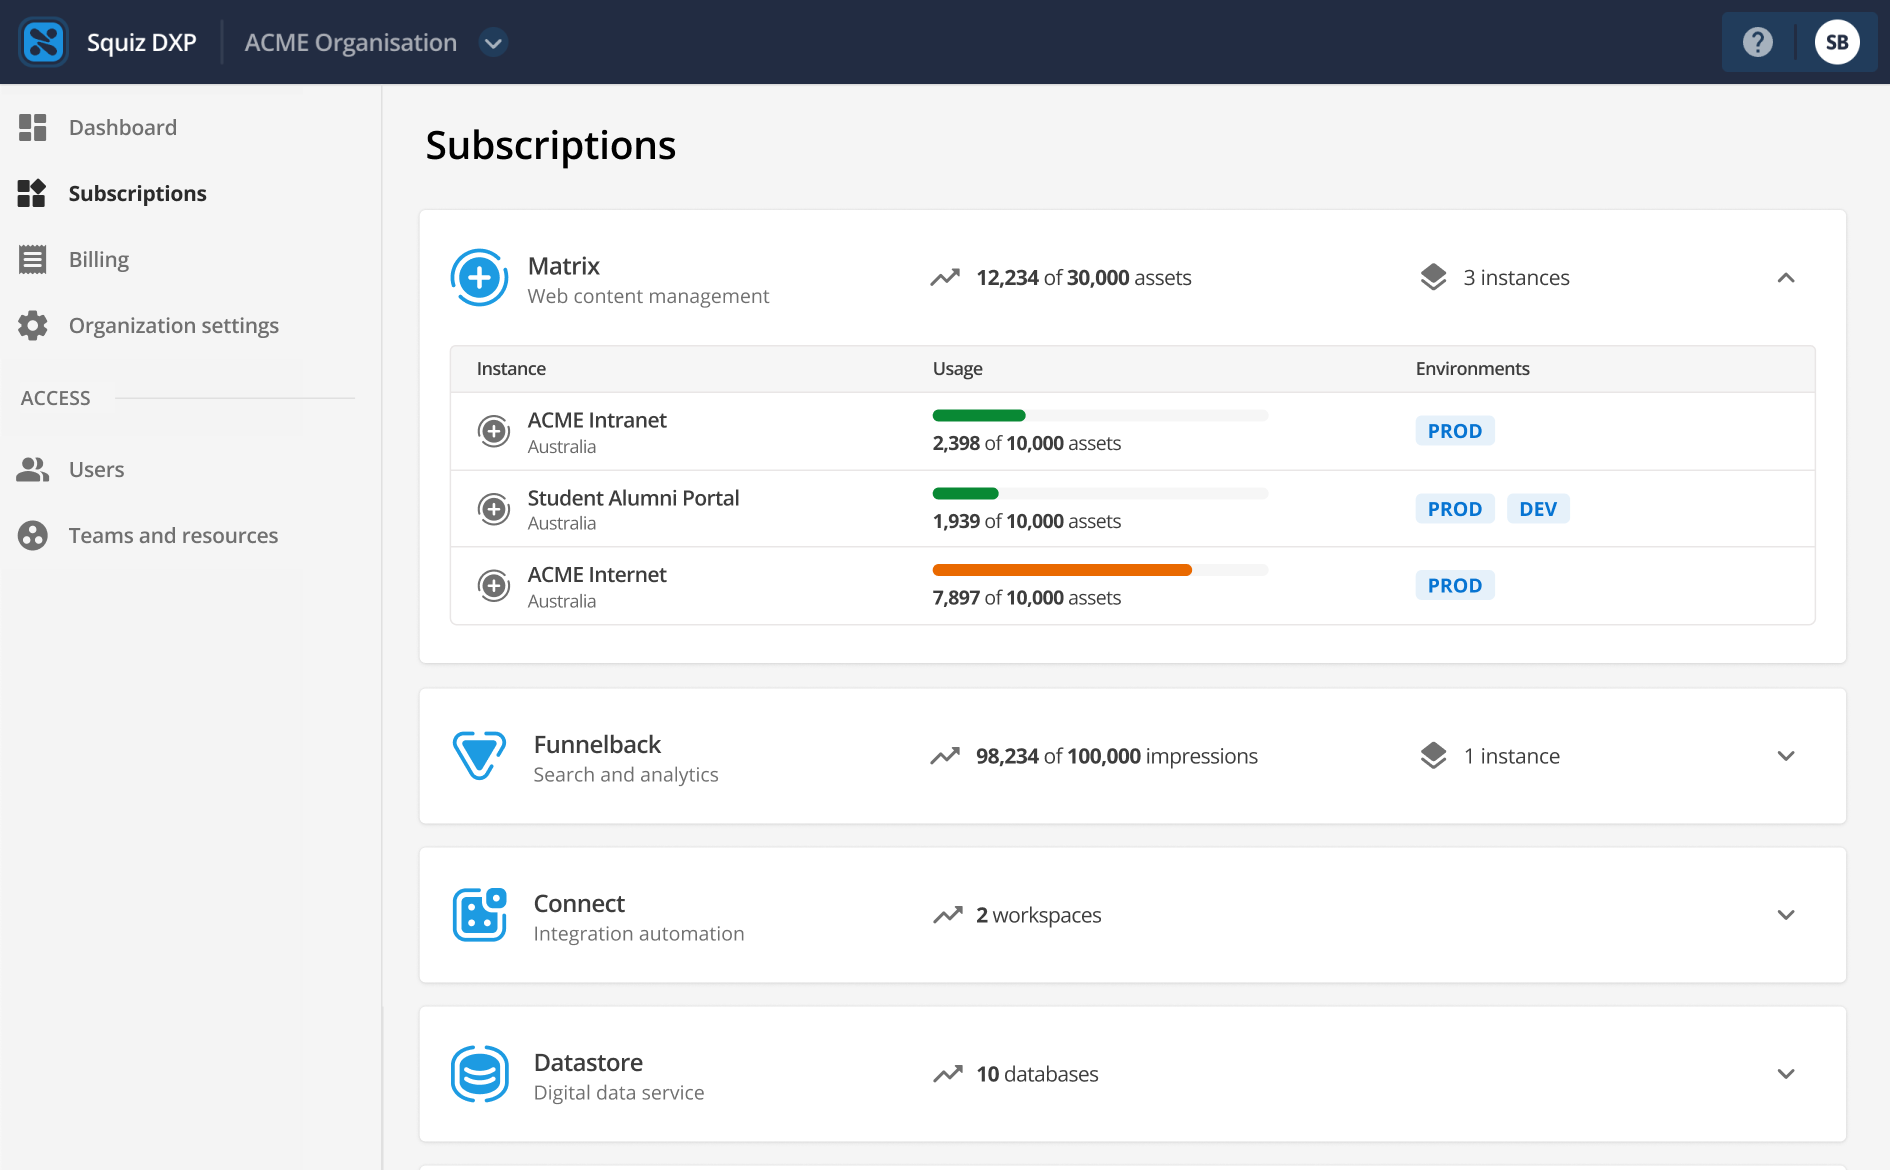1890x1170 pixels.
Task: Click ACME Internet orange usage bar
Action: 1062,570
